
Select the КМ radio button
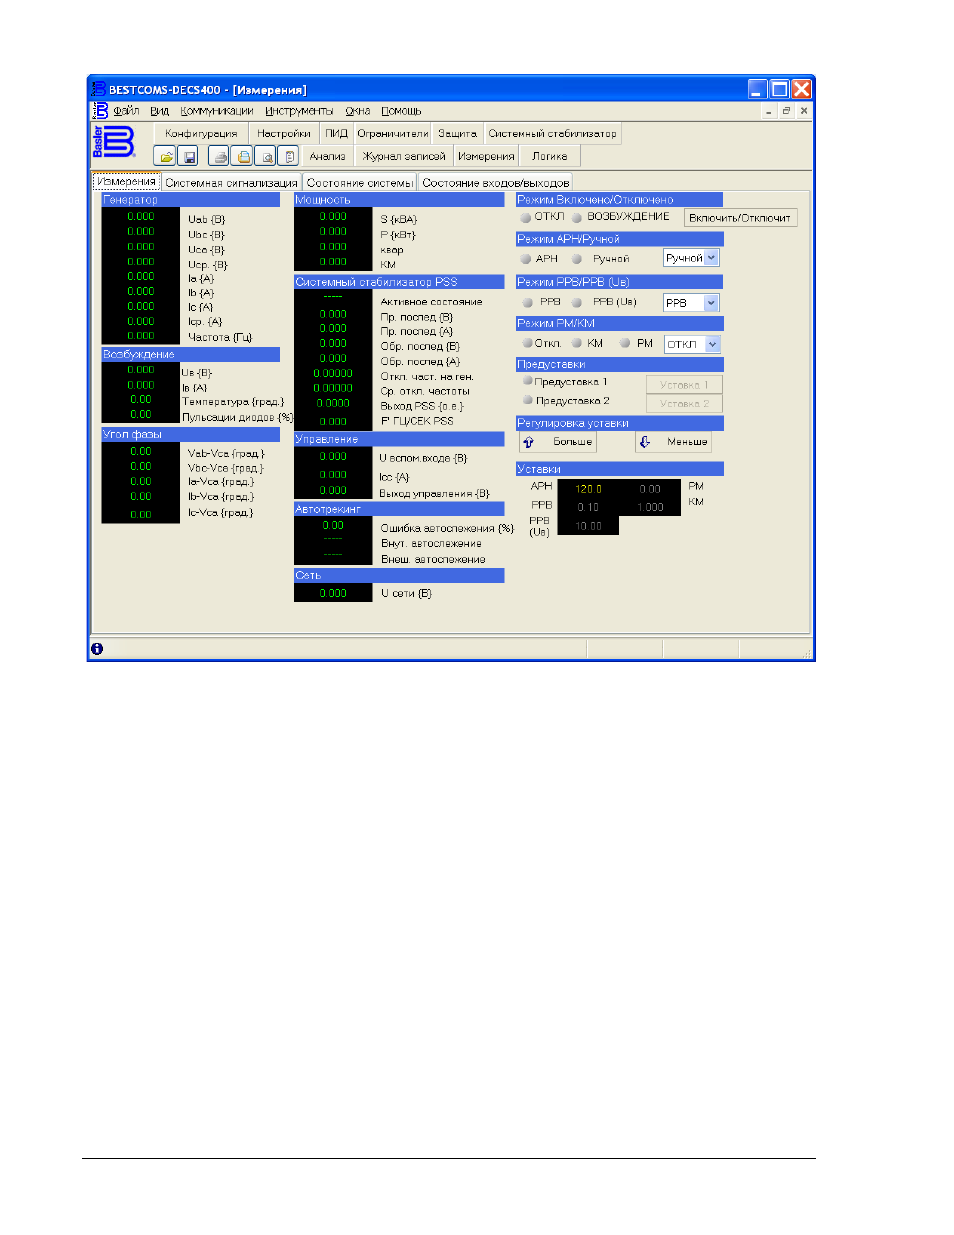577,343
